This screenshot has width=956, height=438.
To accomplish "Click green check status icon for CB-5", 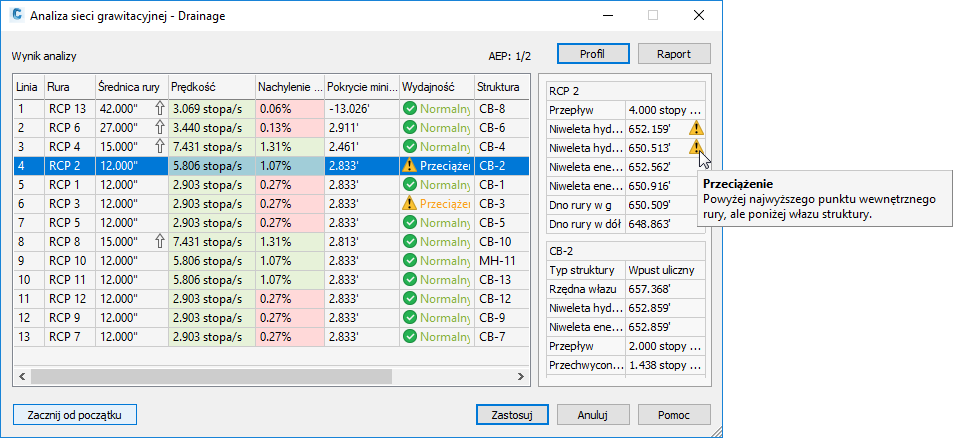I will click(x=410, y=223).
